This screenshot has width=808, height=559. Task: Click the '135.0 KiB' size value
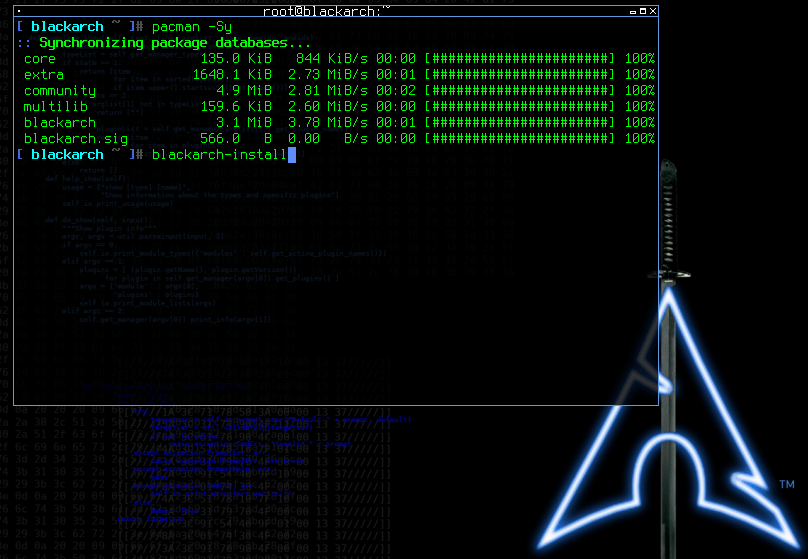tap(236, 59)
